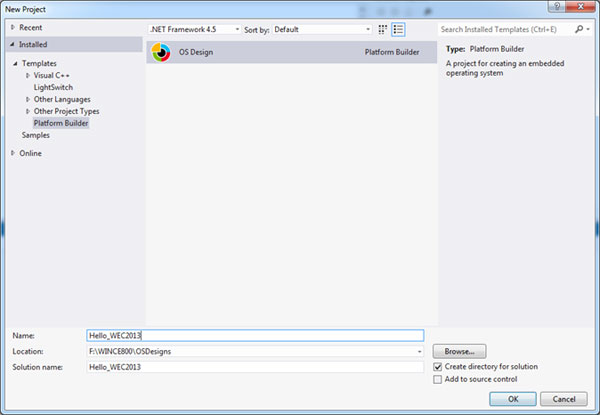This screenshot has height=415, width=600.
Task: Select Visual C++ category label
Action: click(52, 75)
